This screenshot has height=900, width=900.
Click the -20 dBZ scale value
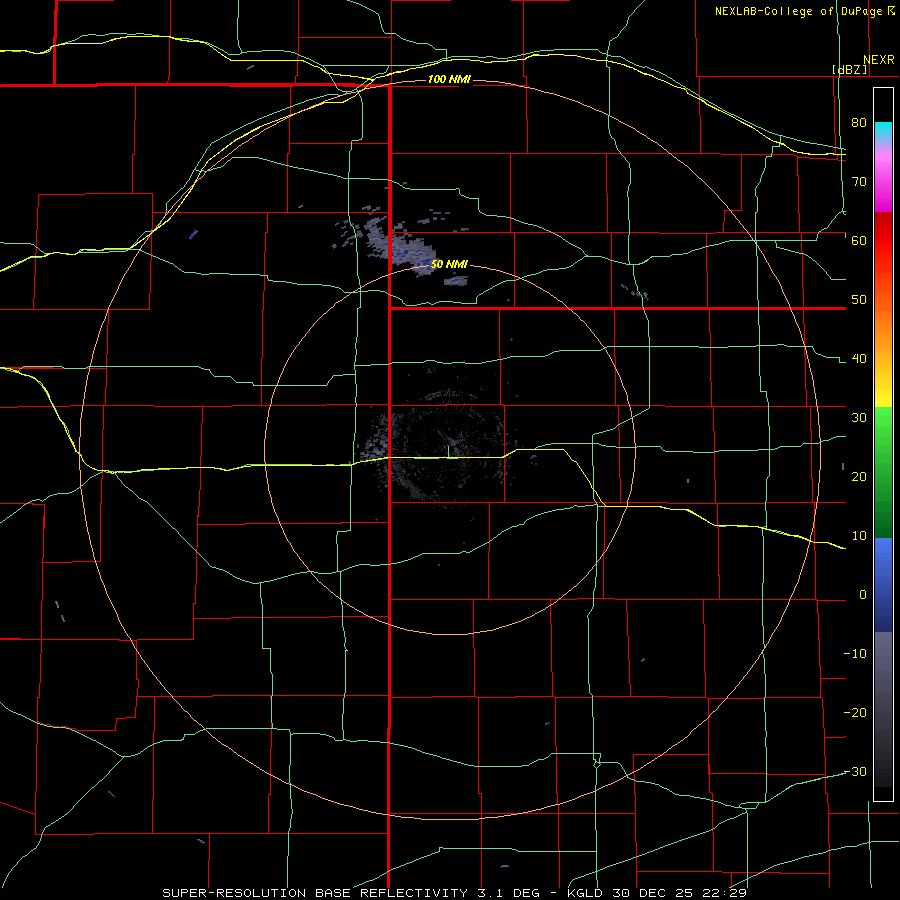coord(855,712)
